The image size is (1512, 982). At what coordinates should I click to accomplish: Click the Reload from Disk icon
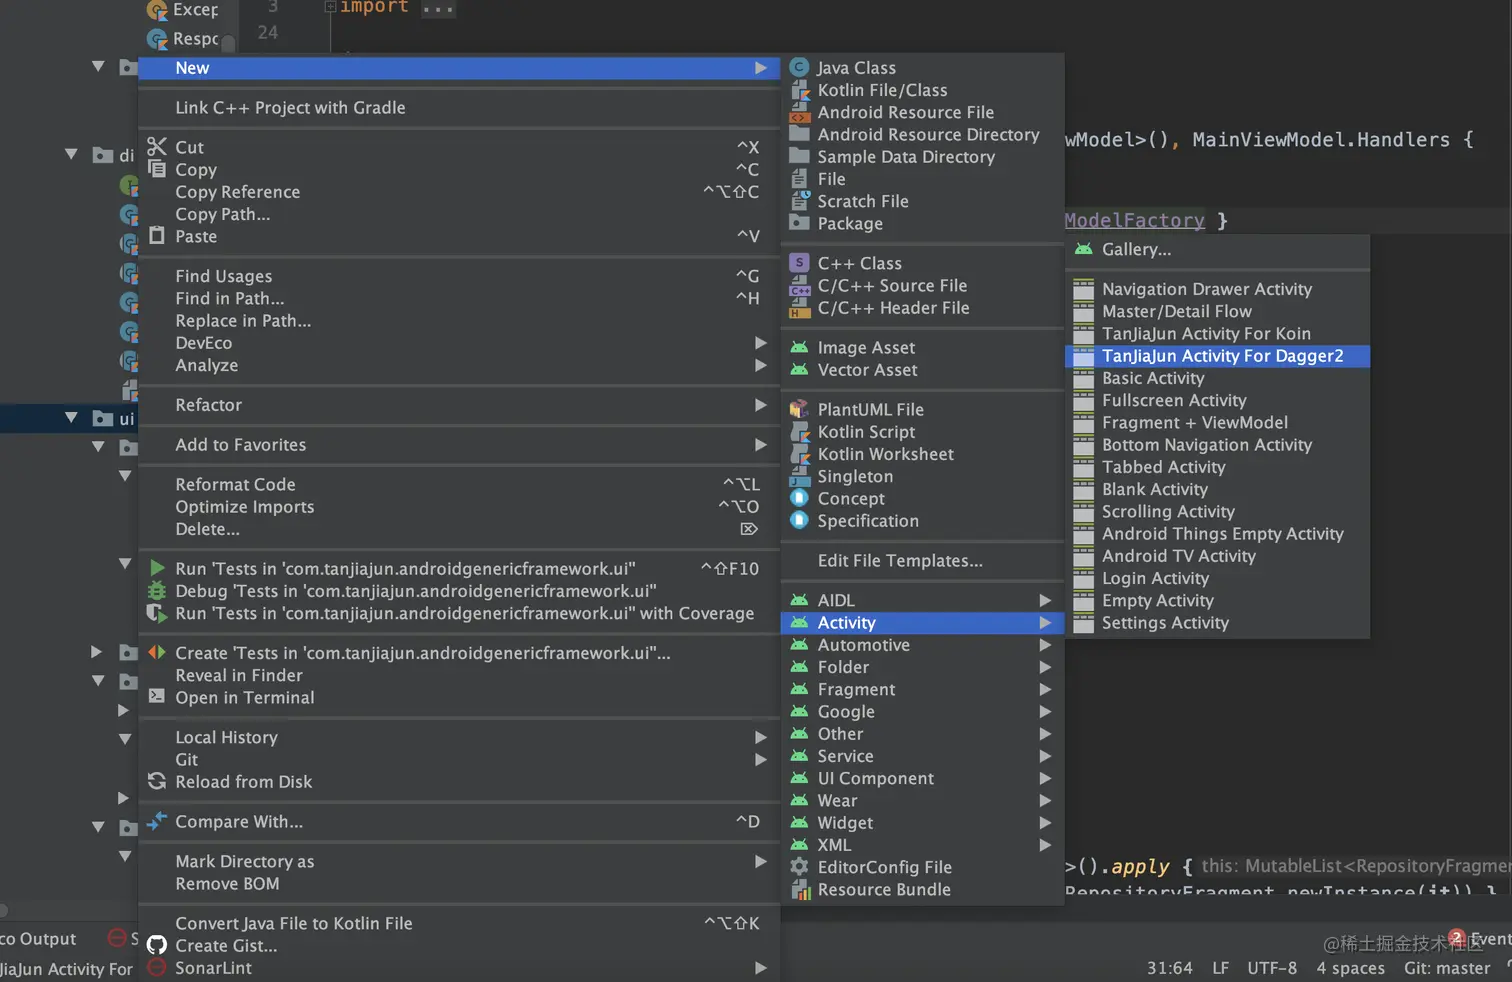click(156, 781)
